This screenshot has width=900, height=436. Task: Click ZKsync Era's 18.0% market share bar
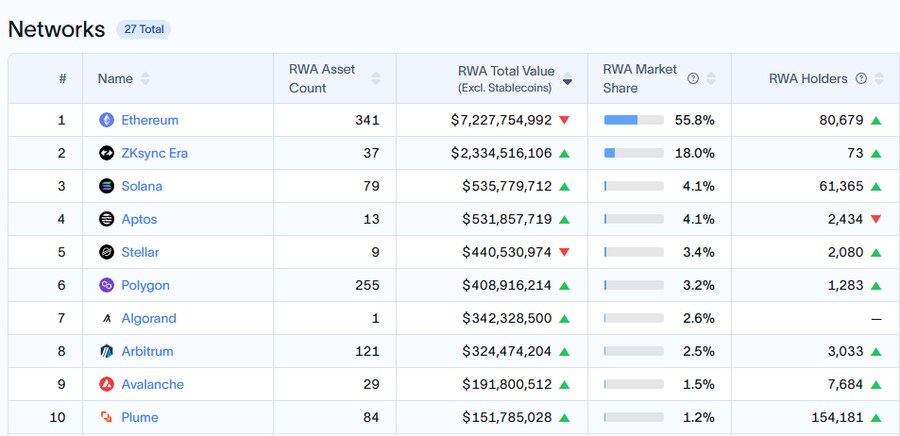(634, 153)
